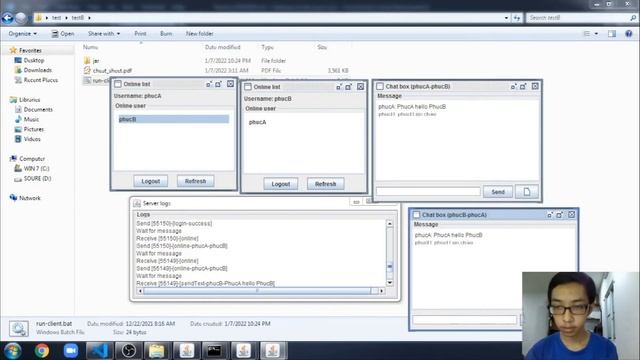Click scroll down arrow in Server logs
Screen dimensions: 640x360
click(x=389, y=283)
